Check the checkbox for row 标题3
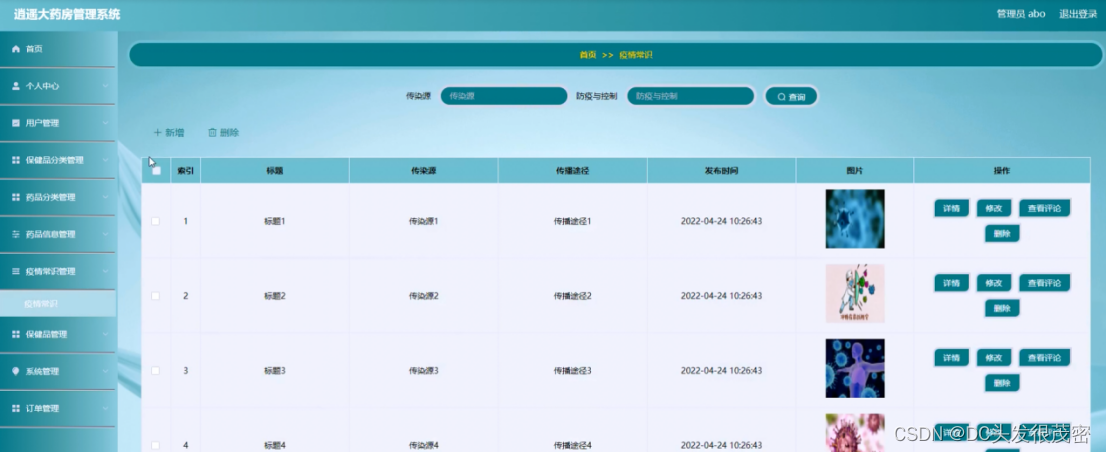Viewport: 1106px width, 453px height. coord(156,370)
